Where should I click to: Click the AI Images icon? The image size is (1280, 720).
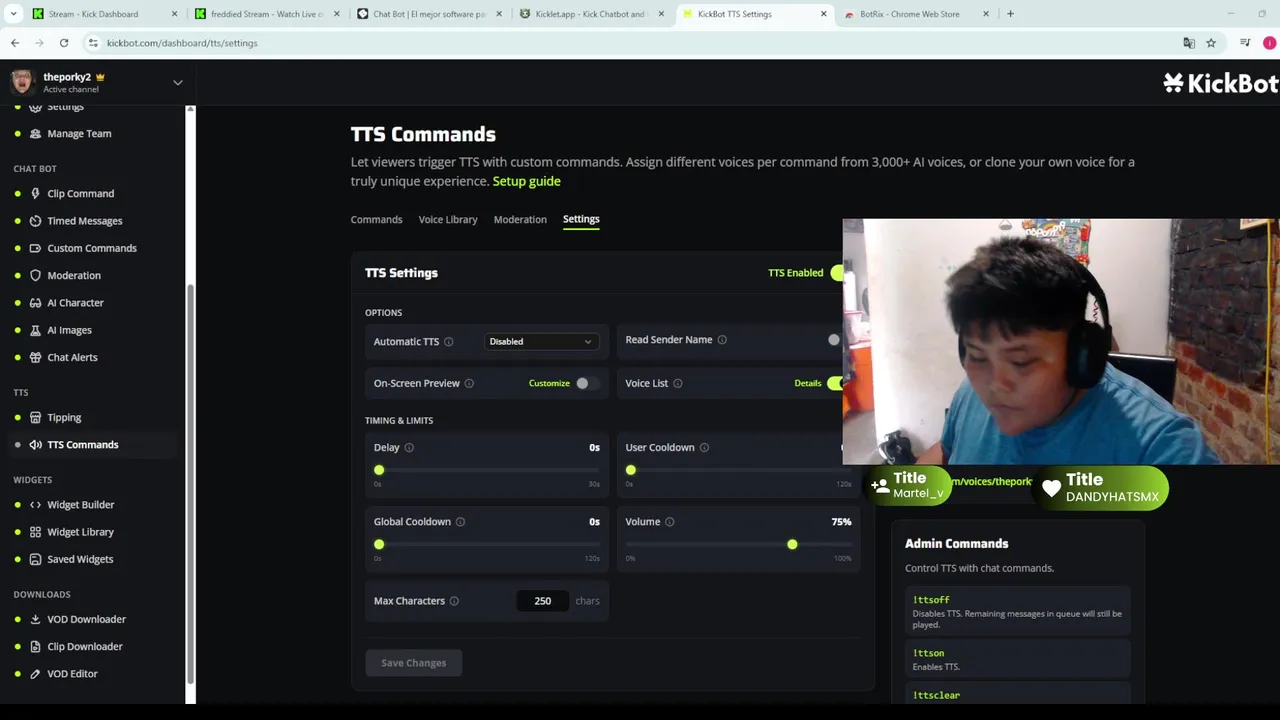(x=36, y=330)
